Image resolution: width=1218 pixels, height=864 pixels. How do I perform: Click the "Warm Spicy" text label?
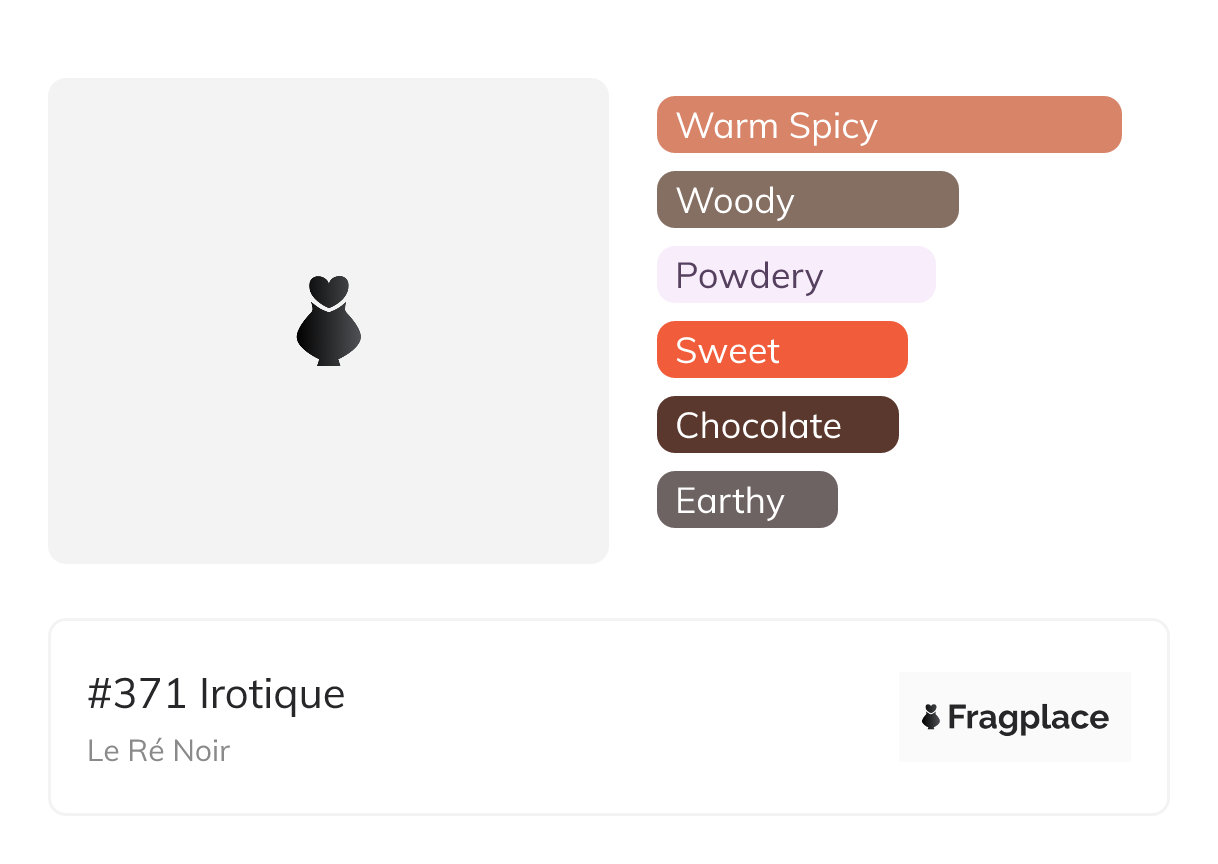pos(777,126)
